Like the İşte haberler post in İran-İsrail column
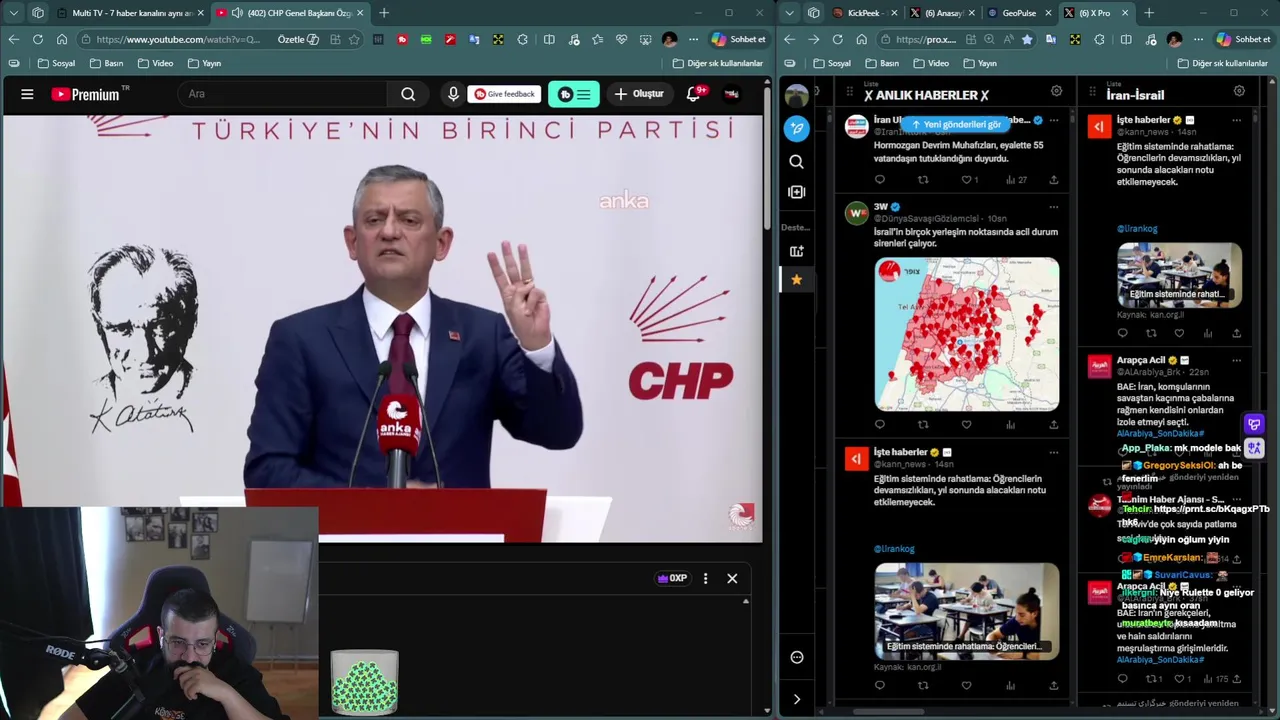Viewport: 1280px width, 720px height. click(x=1179, y=333)
